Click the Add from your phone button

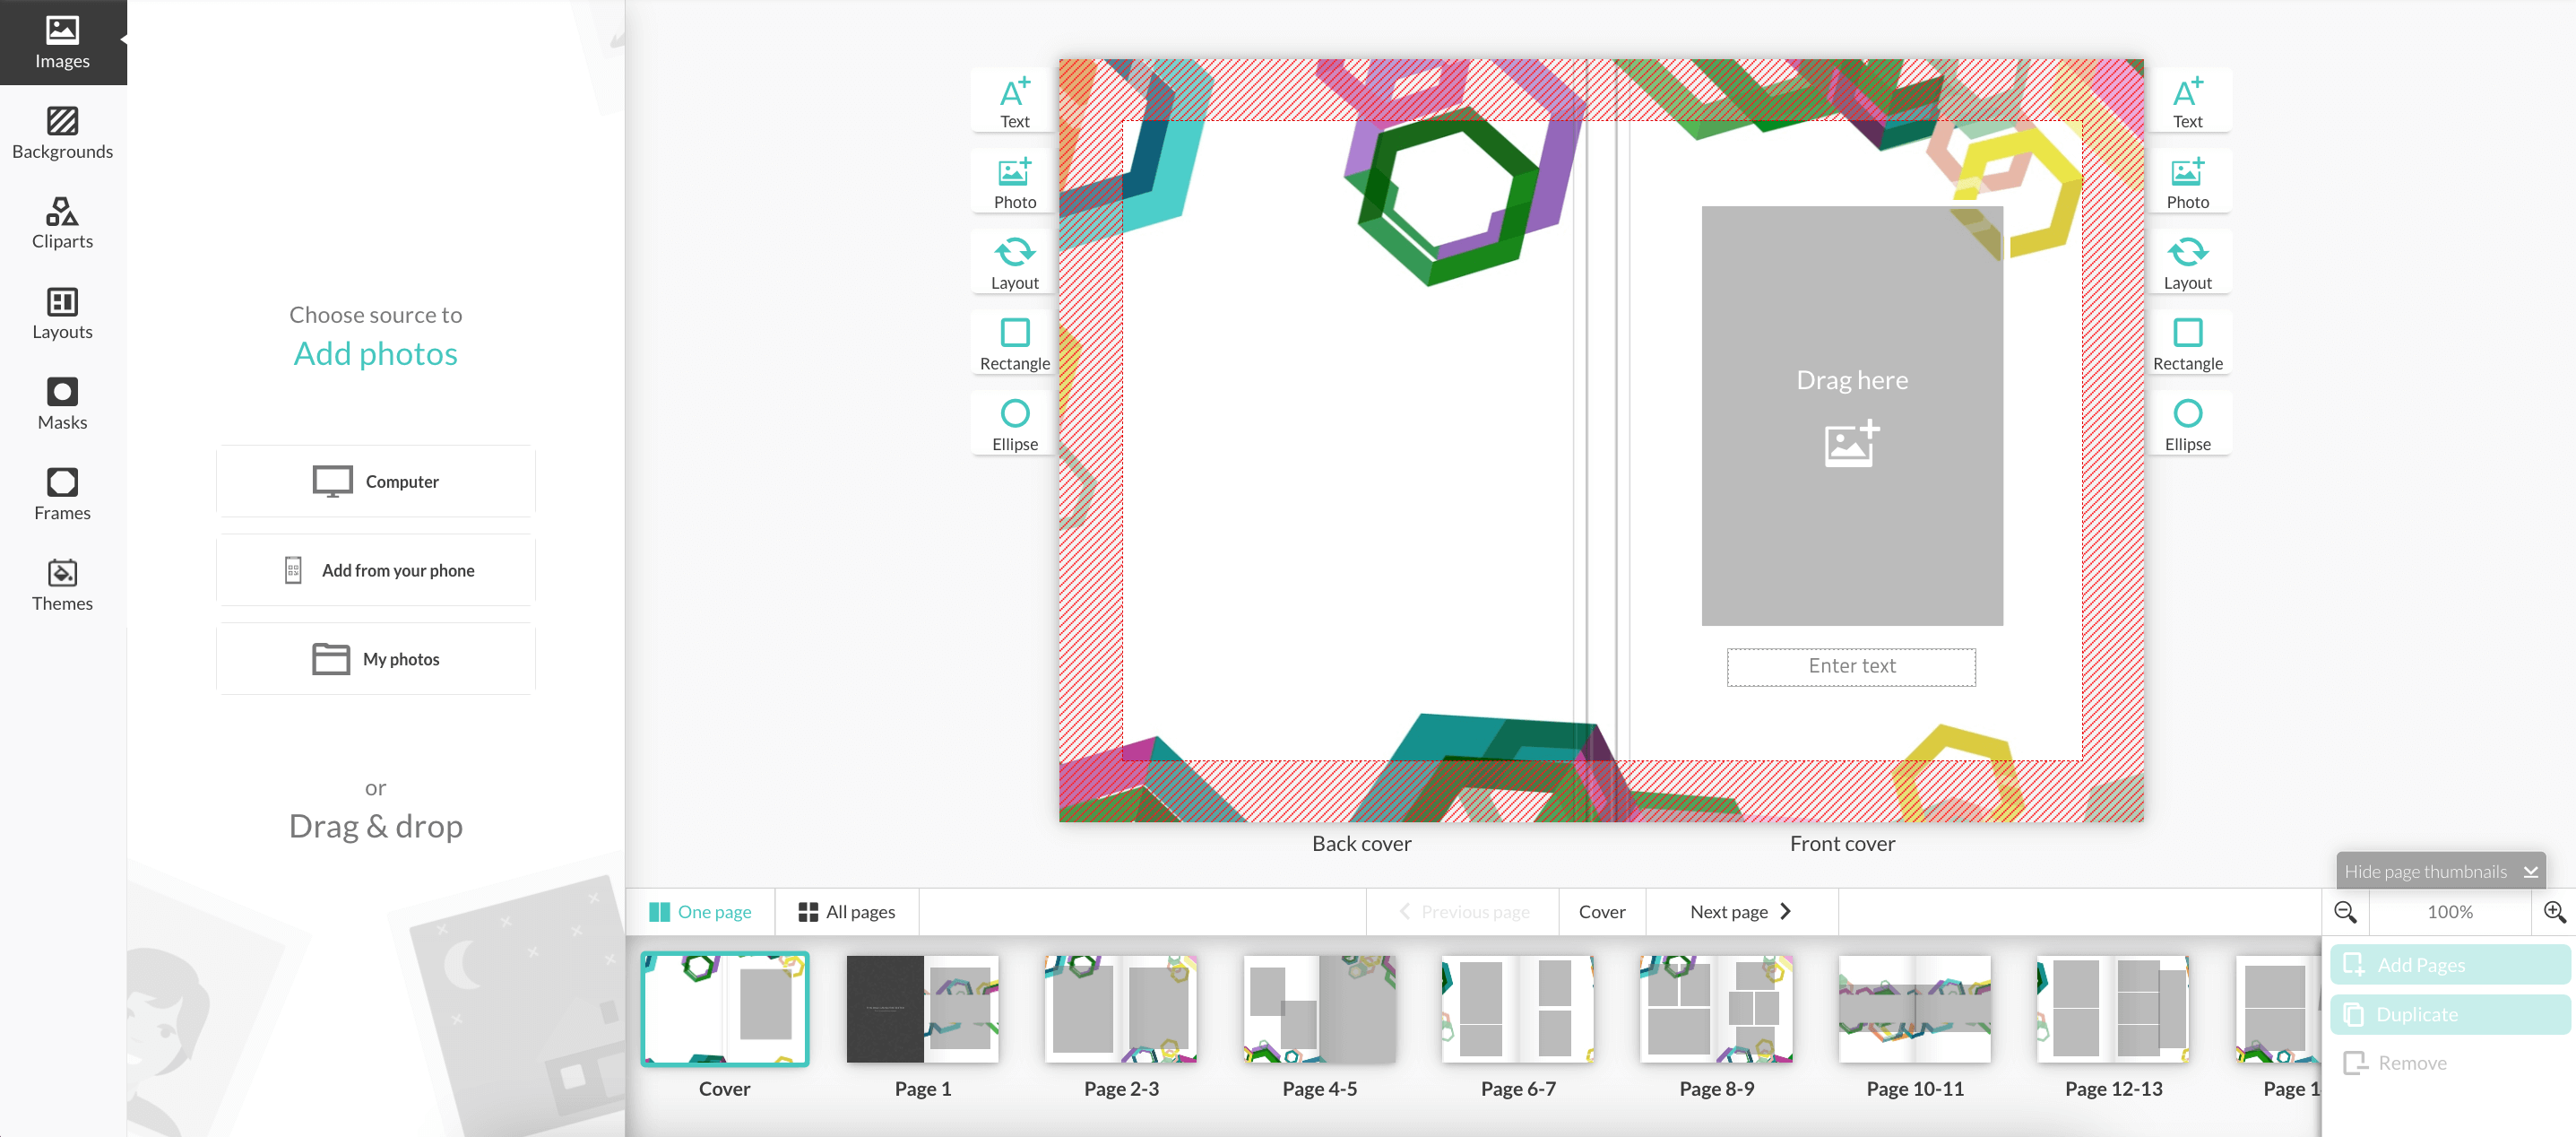coord(375,570)
